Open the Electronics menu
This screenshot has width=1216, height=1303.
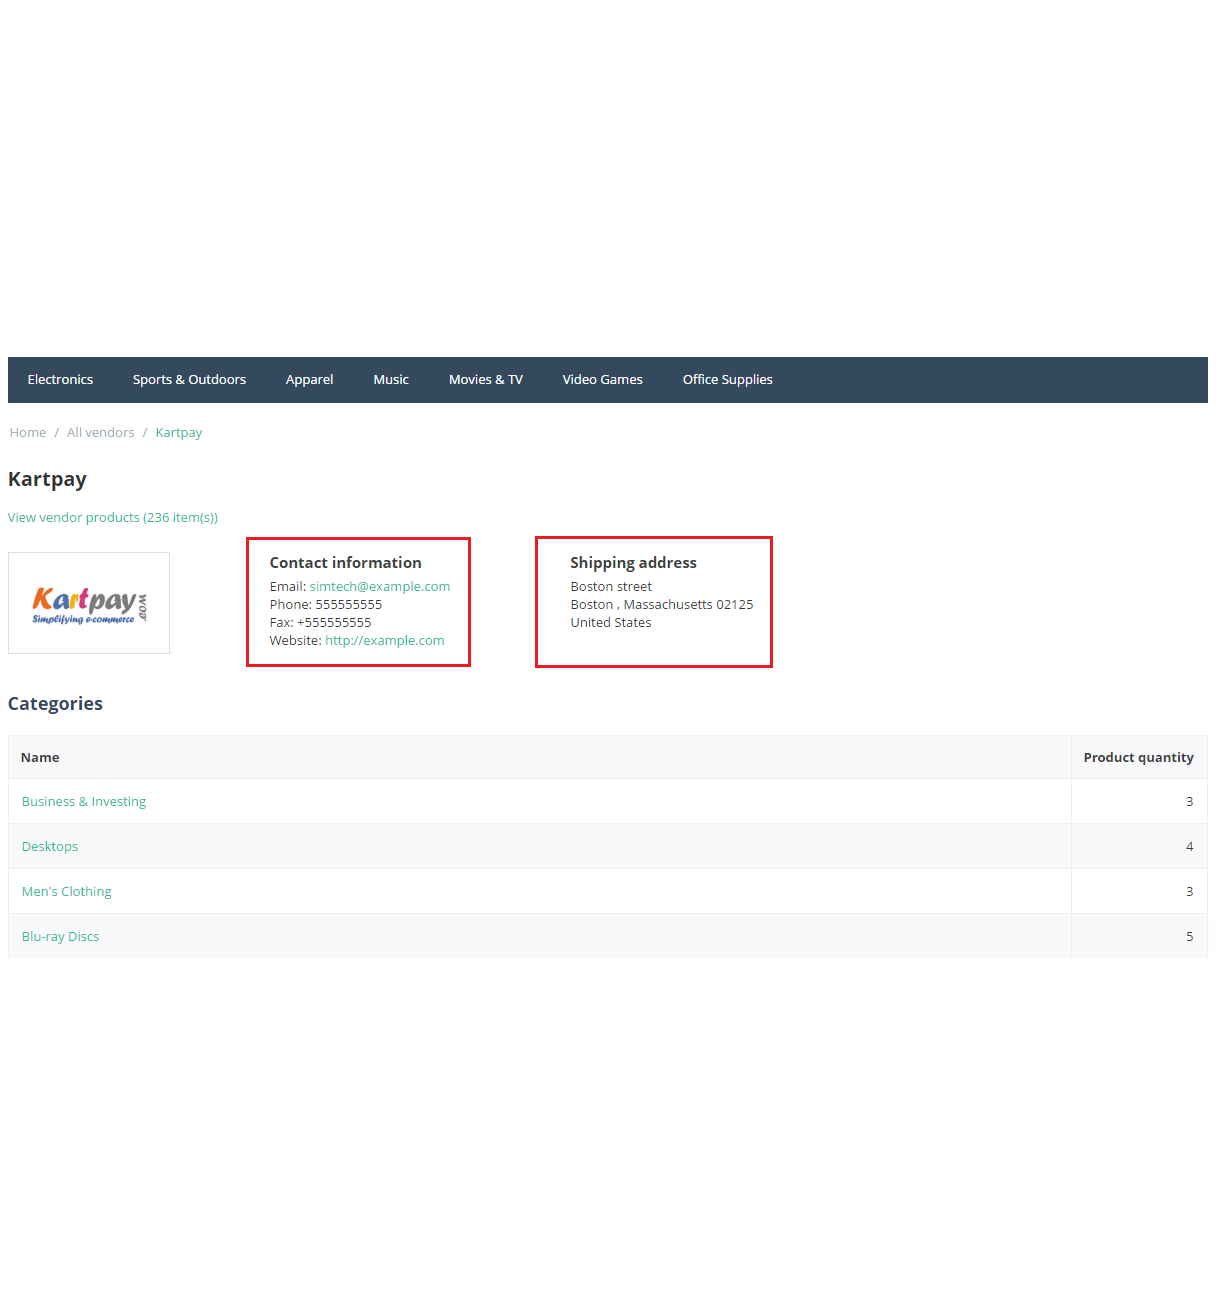60,380
